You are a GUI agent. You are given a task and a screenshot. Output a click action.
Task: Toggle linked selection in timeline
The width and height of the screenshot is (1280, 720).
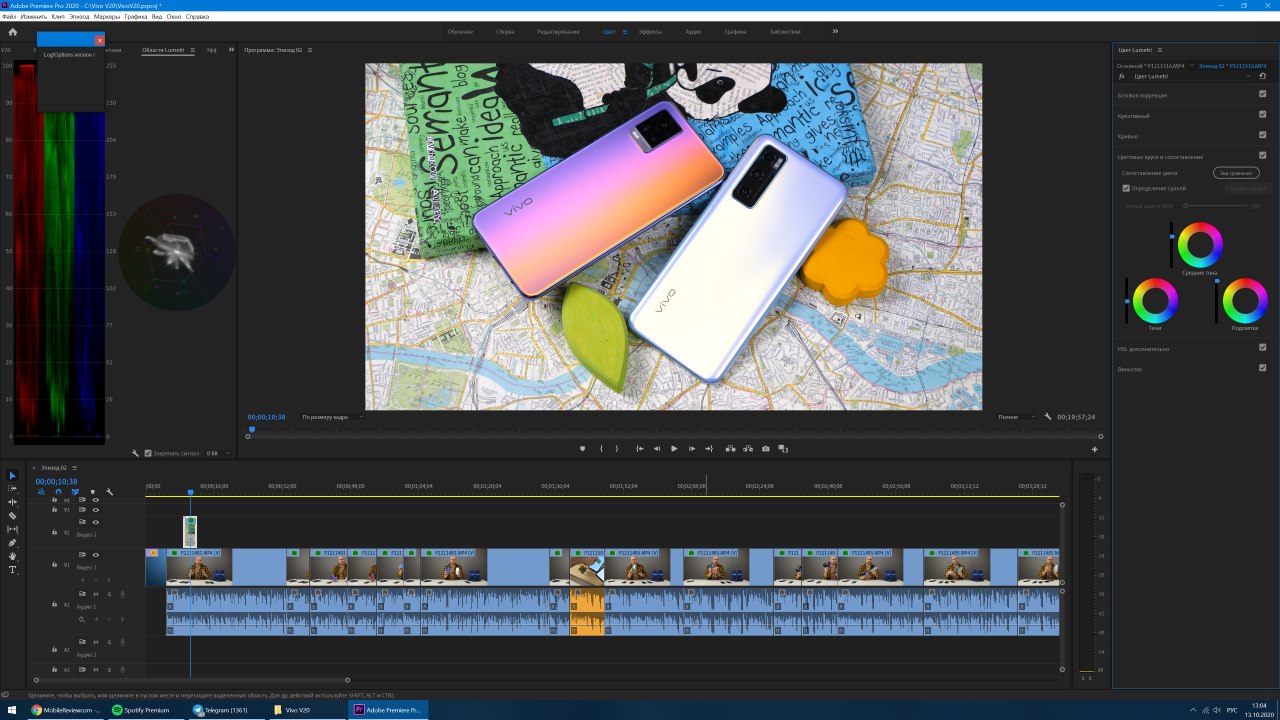tap(75, 492)
